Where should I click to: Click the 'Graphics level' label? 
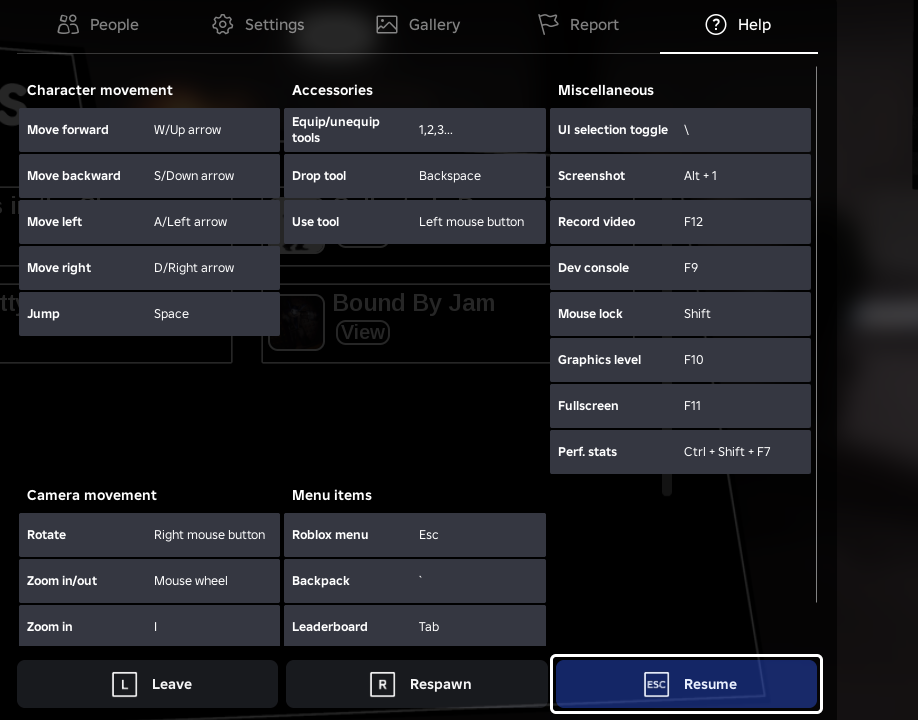pyautogui.click(x=599, y=360)
